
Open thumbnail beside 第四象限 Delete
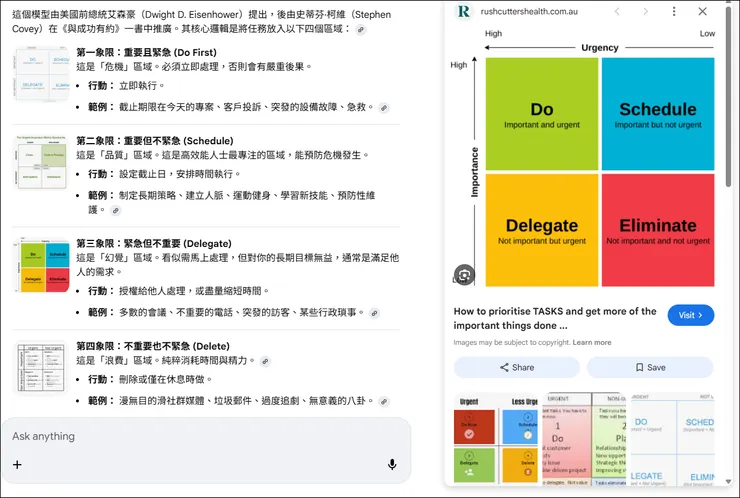coord(42,367)
